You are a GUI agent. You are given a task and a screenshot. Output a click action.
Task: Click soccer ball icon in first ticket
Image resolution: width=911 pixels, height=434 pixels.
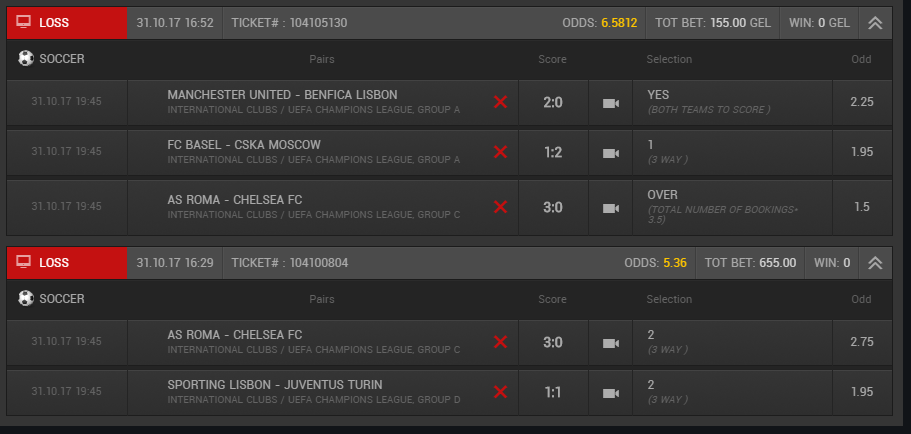pos(26,59)
